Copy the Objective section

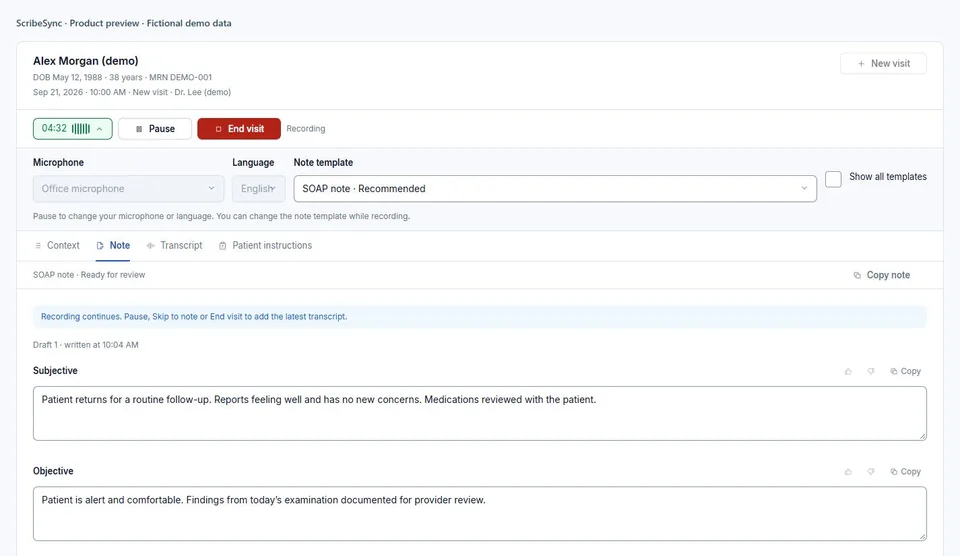coord(906,471)
